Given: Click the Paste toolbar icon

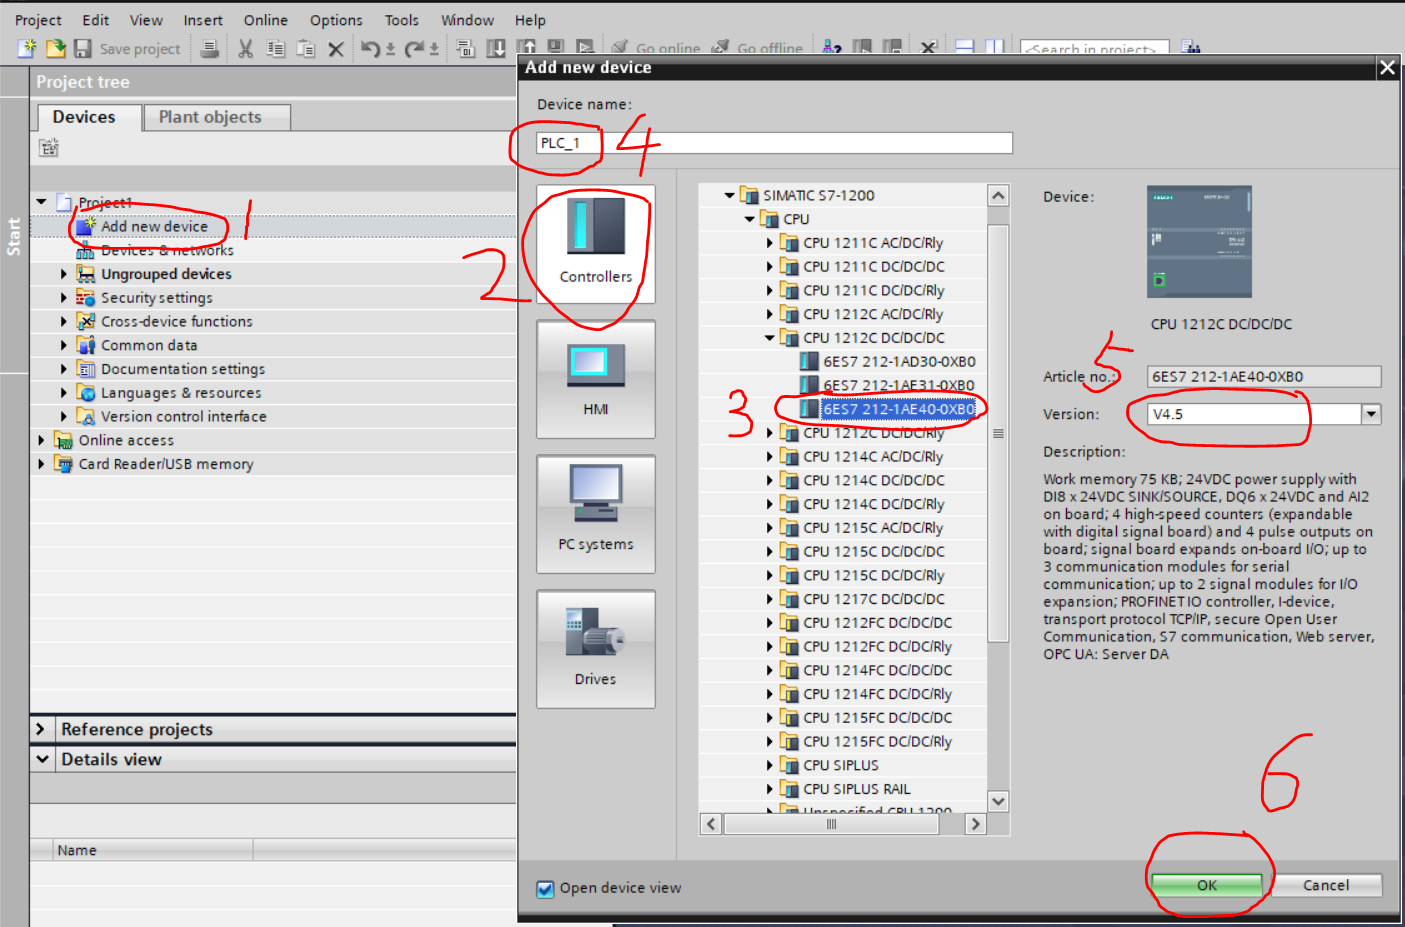Looking at the screenshot, I should (306, 48).
